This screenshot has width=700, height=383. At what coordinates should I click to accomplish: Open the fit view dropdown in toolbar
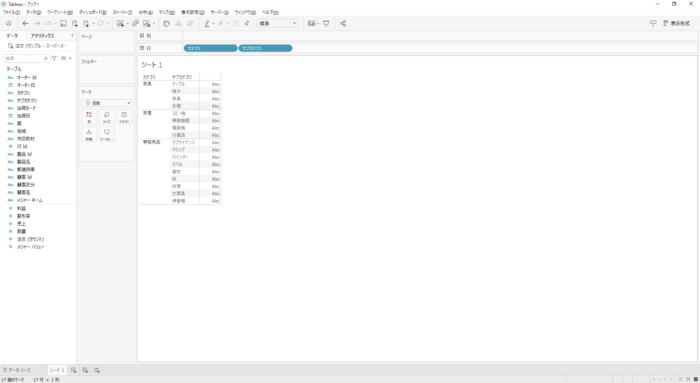coord(277,24)
